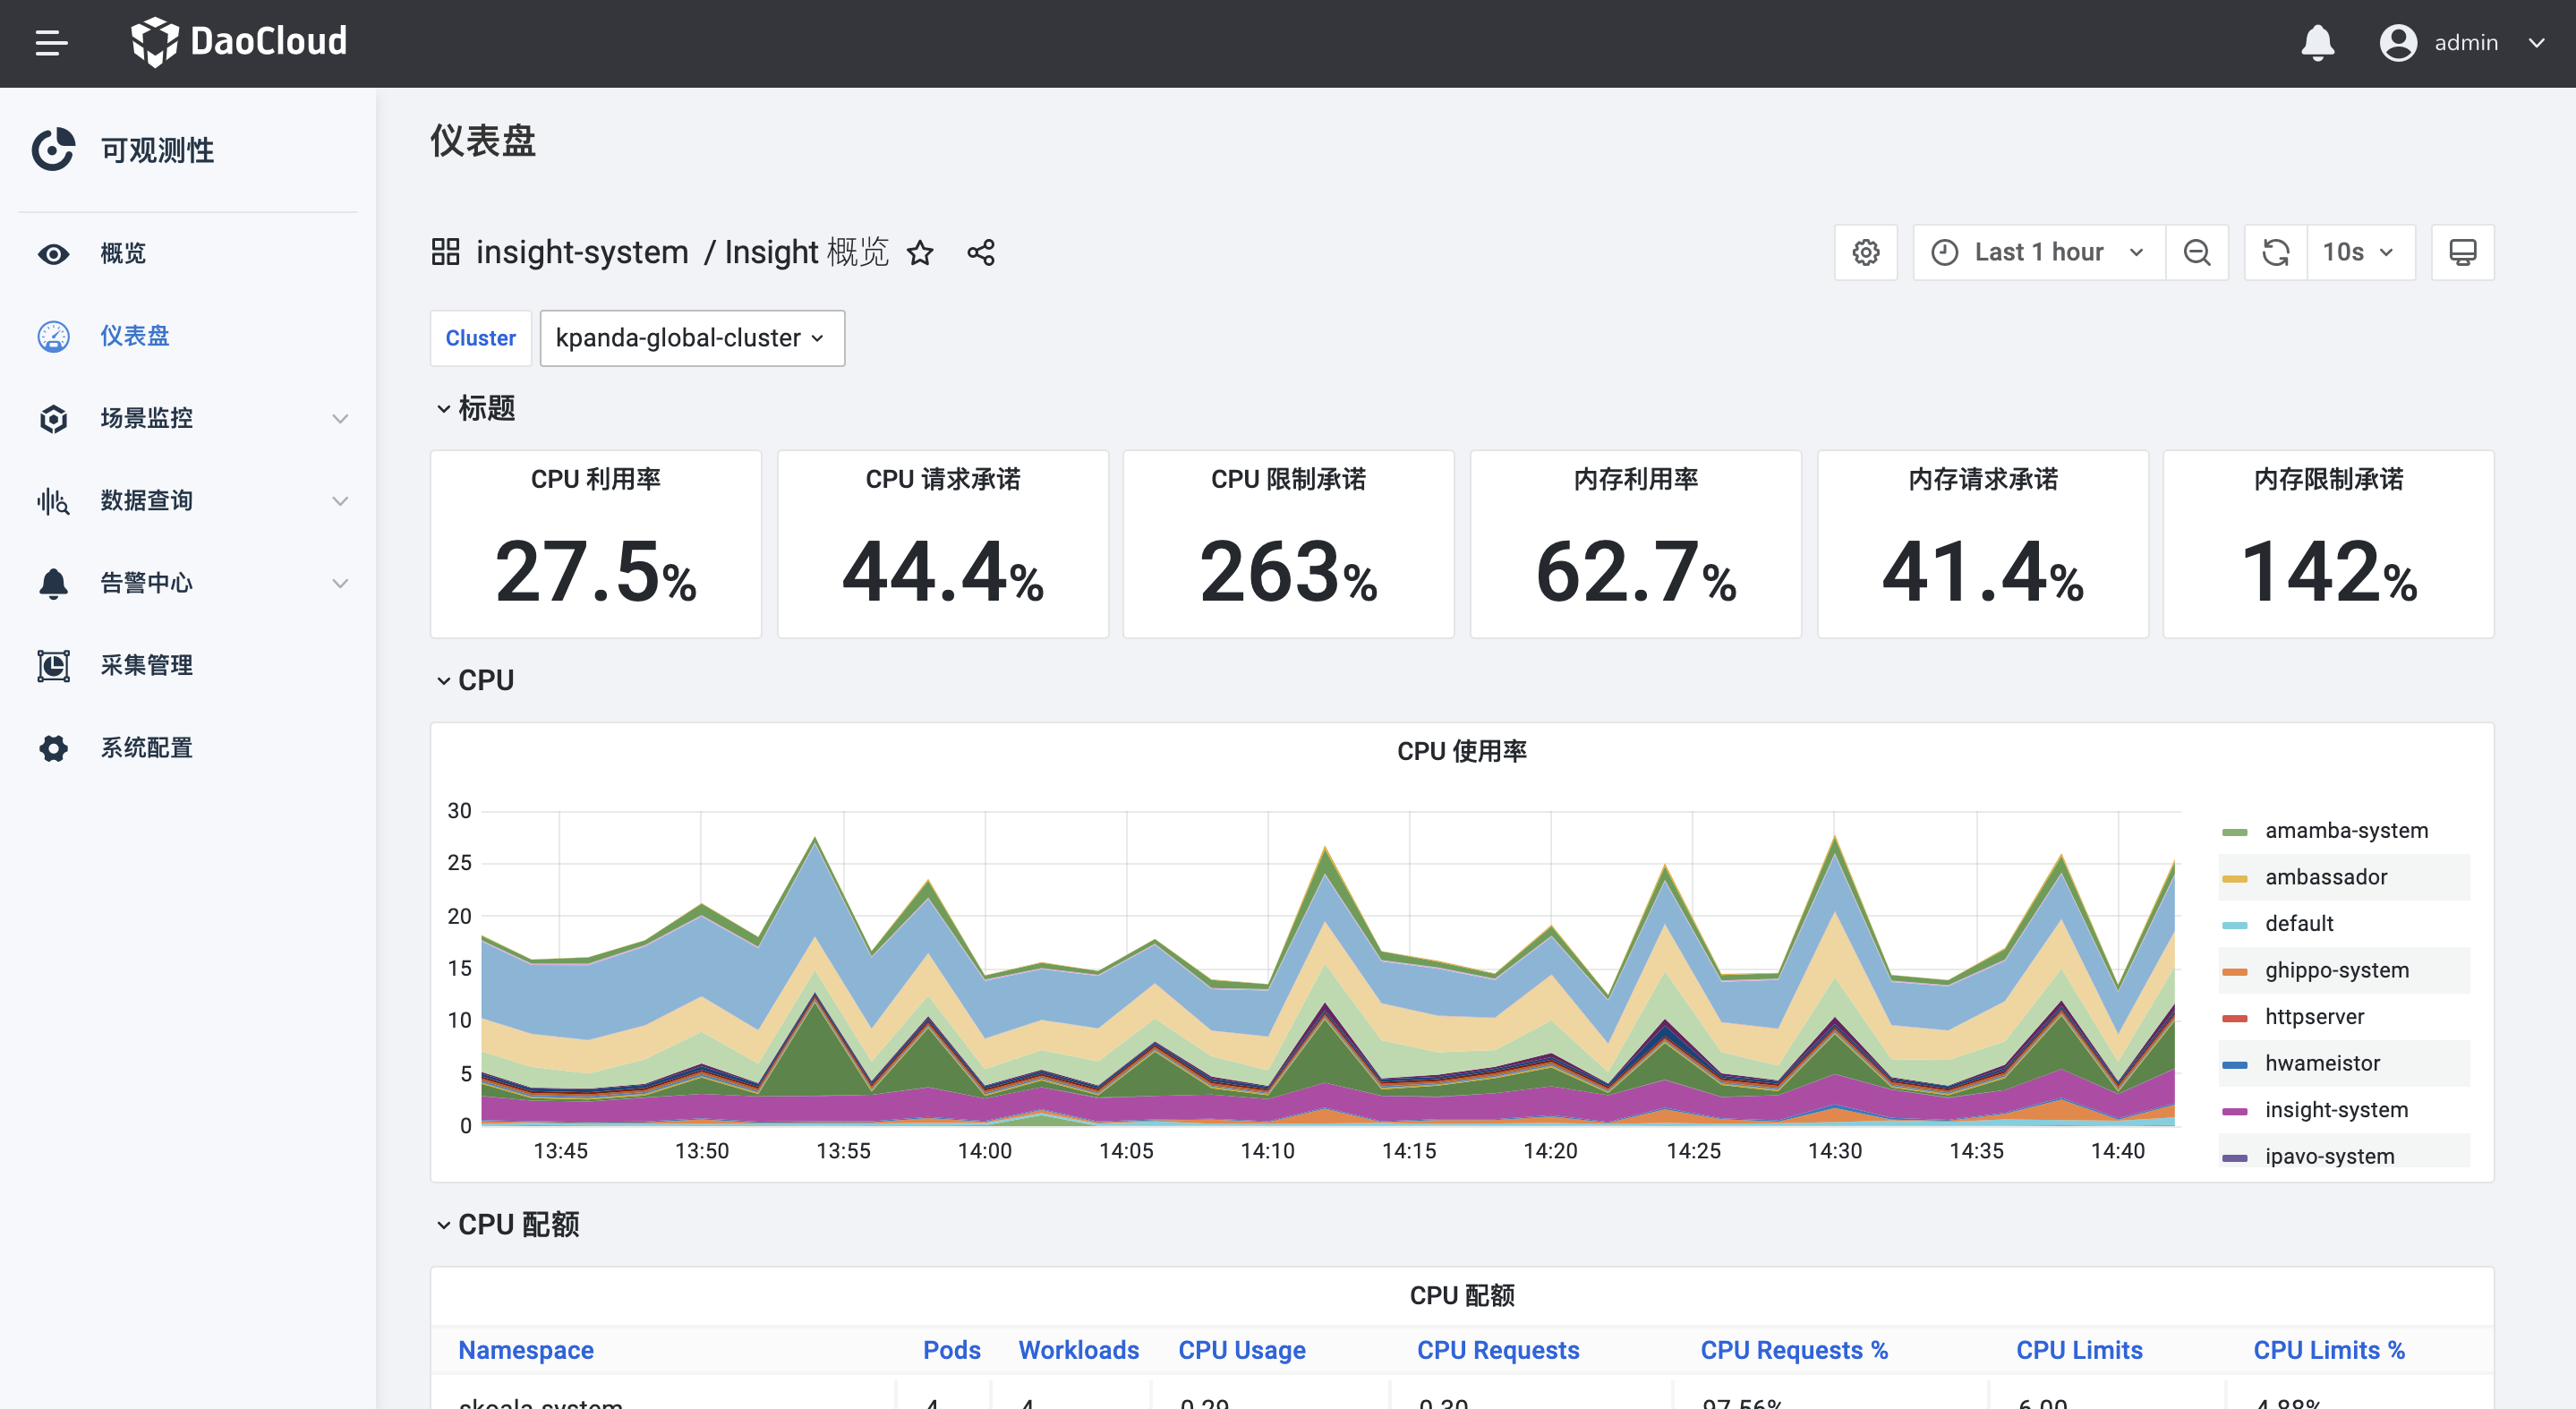Collapse the navigation with the hamburger toggle
Screen dimensions: 2576x1409
tap(51, 42)
